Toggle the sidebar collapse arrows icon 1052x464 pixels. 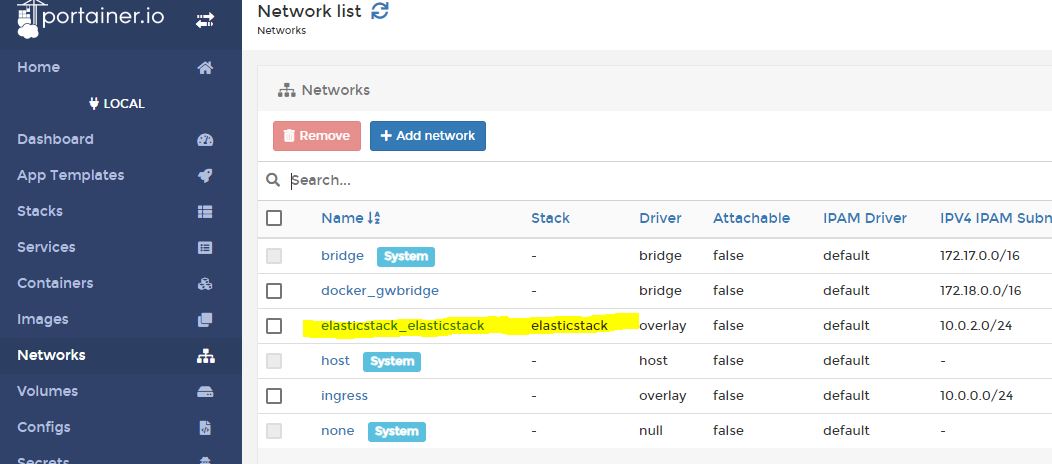tap(205, 20)
